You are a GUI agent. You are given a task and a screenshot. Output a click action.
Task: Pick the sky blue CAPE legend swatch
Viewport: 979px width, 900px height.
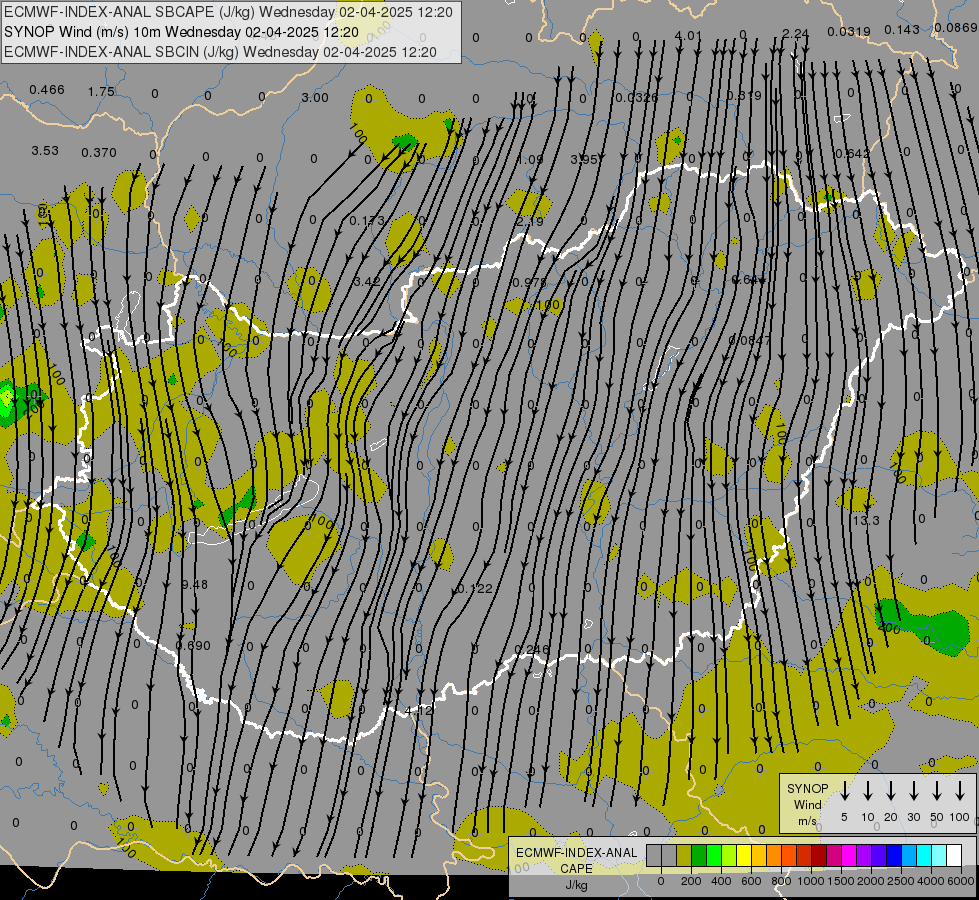coord(908,856)
